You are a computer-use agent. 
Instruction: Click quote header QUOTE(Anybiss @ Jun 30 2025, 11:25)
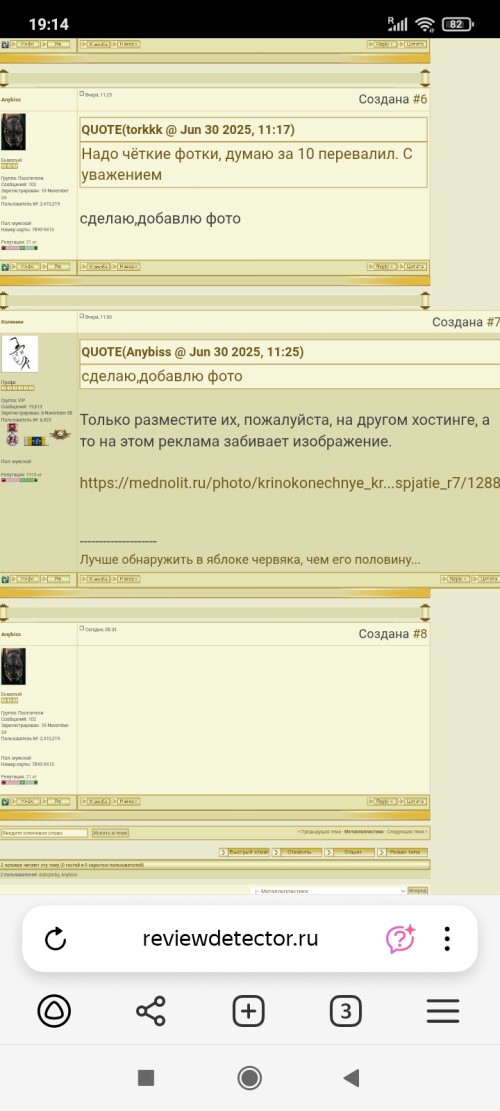[191, 352]
